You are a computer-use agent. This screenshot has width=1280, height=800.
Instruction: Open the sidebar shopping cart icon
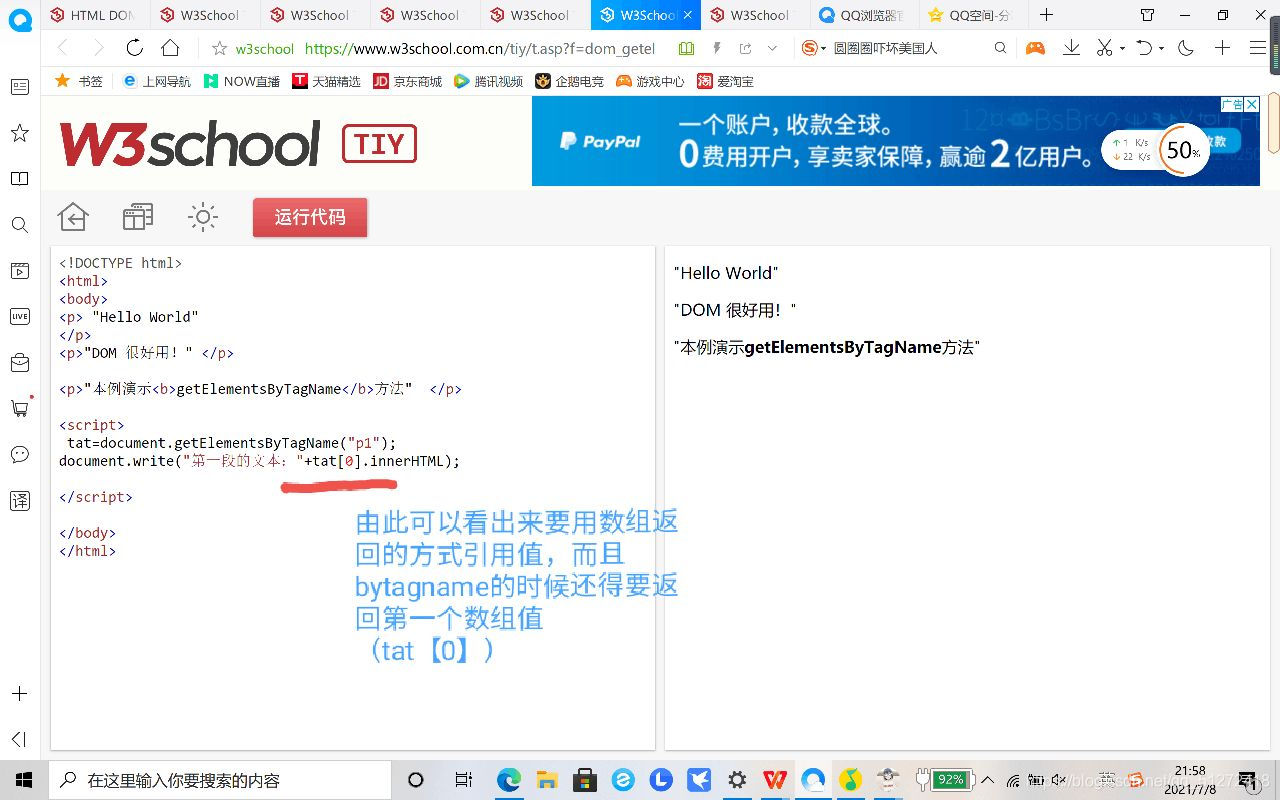click(19, 408)
